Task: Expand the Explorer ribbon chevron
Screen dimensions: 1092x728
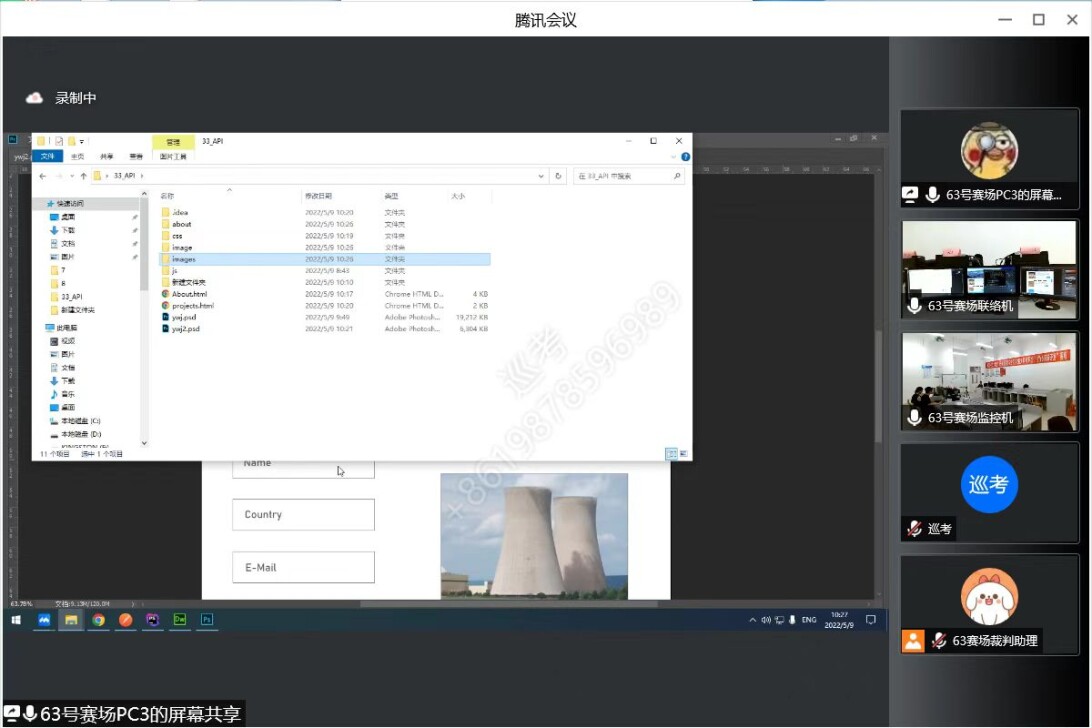Action: click(673, 157)
